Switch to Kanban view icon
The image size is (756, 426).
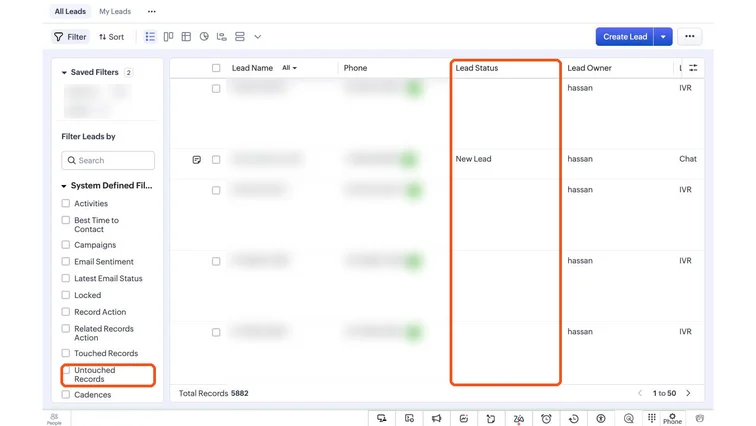pyautogui.click(x=168, y=37)
